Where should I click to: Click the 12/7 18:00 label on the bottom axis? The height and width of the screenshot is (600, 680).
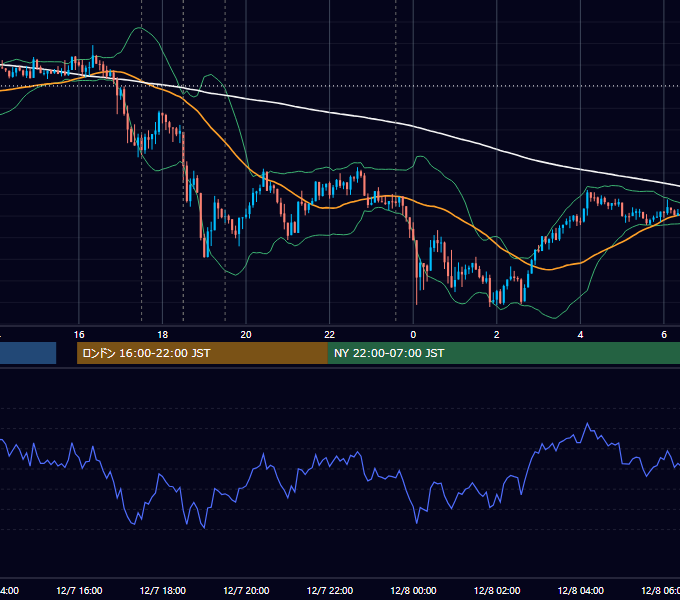point(163,591)
